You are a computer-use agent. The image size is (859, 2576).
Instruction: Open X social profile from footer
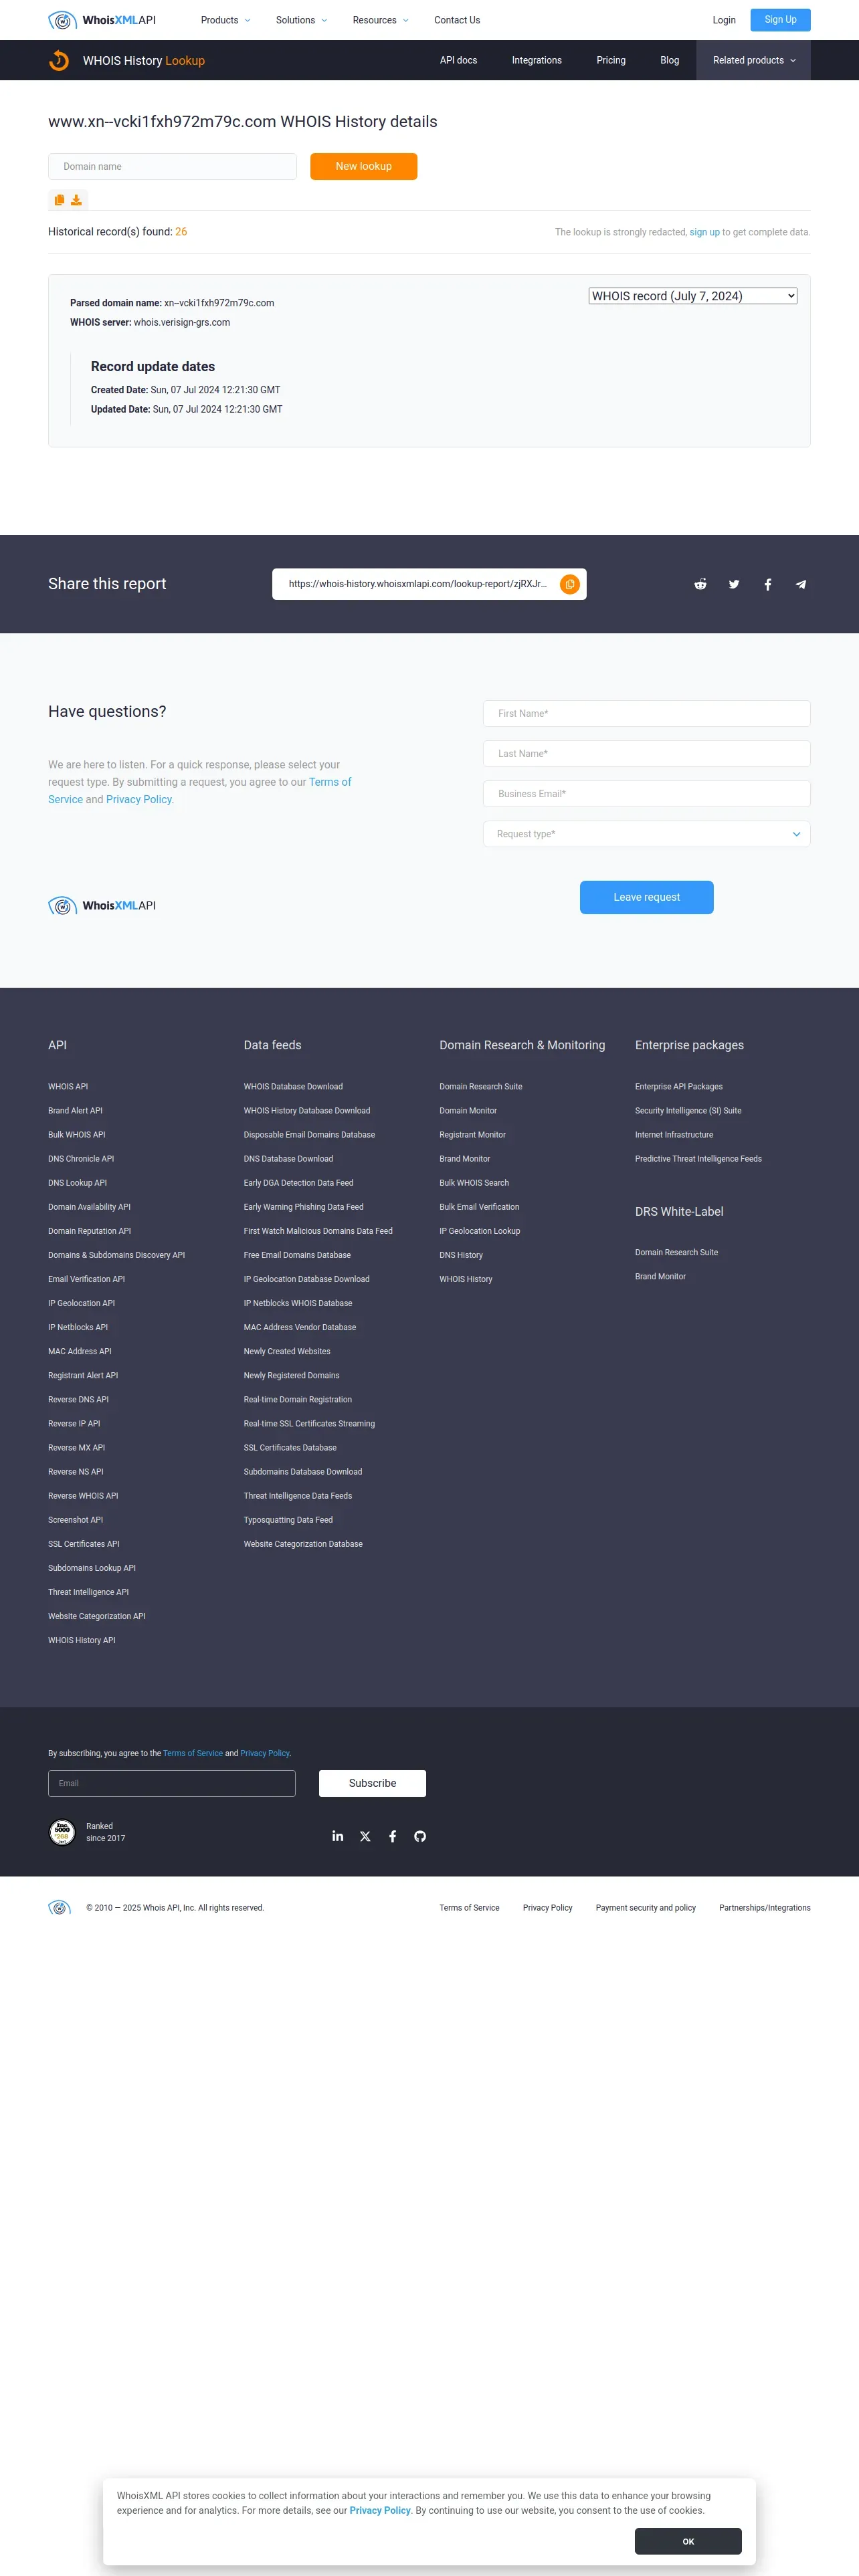[365, 1836]
